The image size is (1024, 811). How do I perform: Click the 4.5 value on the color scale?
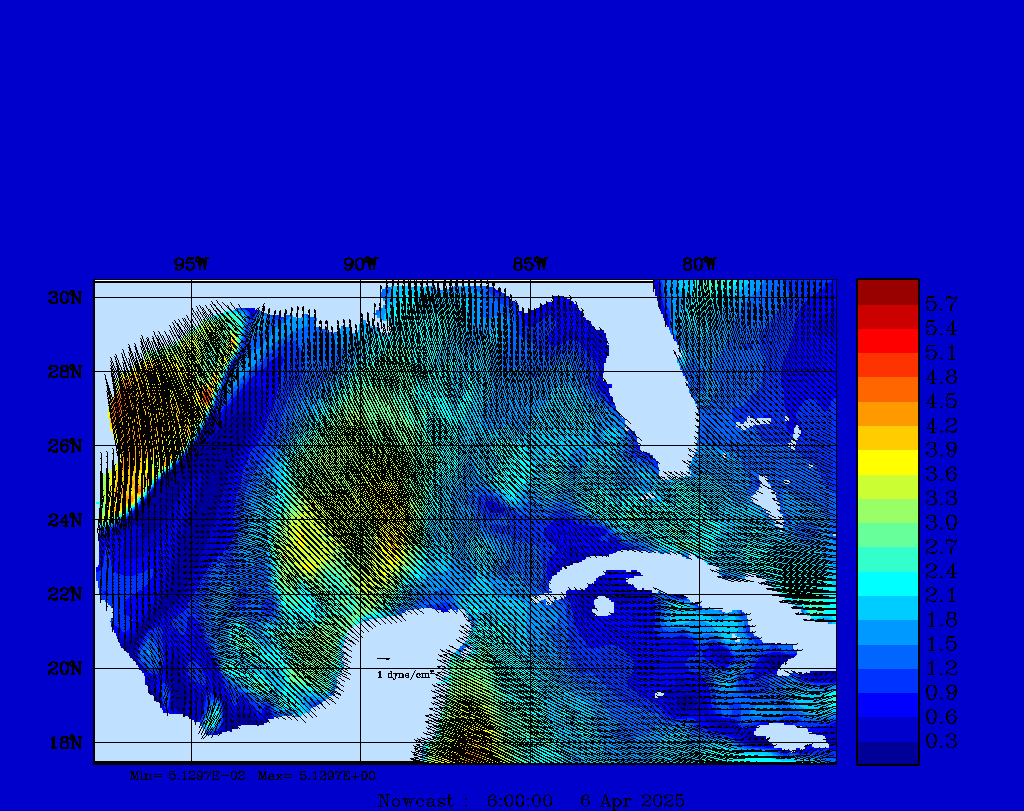(x=941, y=401)
